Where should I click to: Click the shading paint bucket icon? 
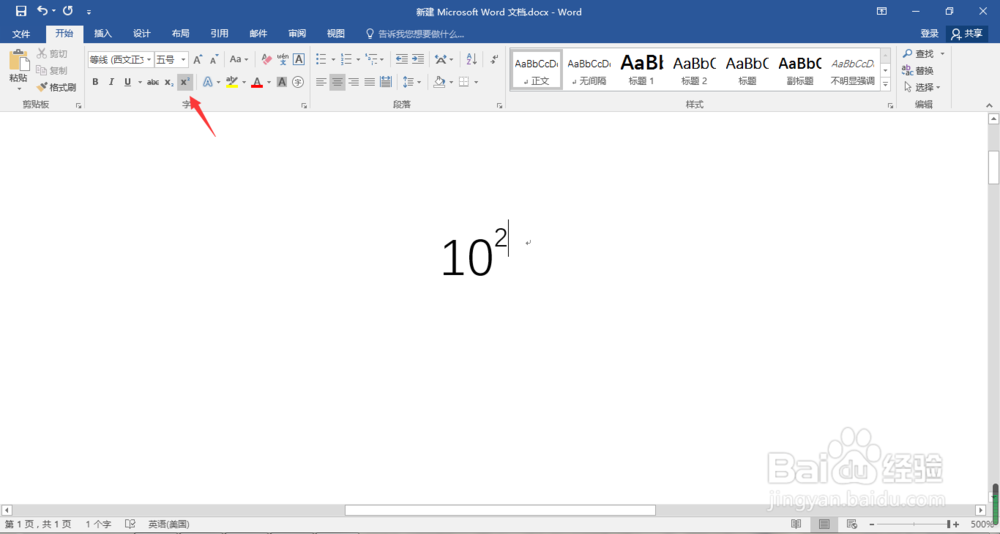(x=439, y=82)
